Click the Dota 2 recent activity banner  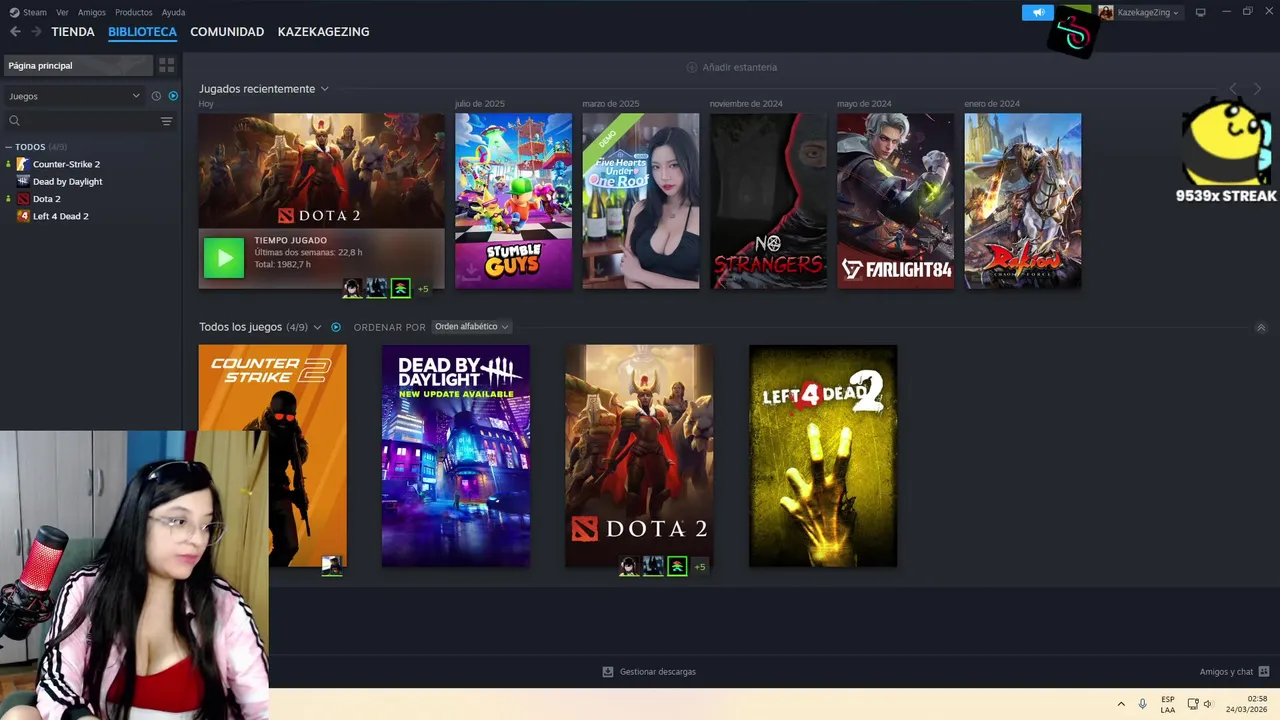pyautogui.click(x=321, y=201)
